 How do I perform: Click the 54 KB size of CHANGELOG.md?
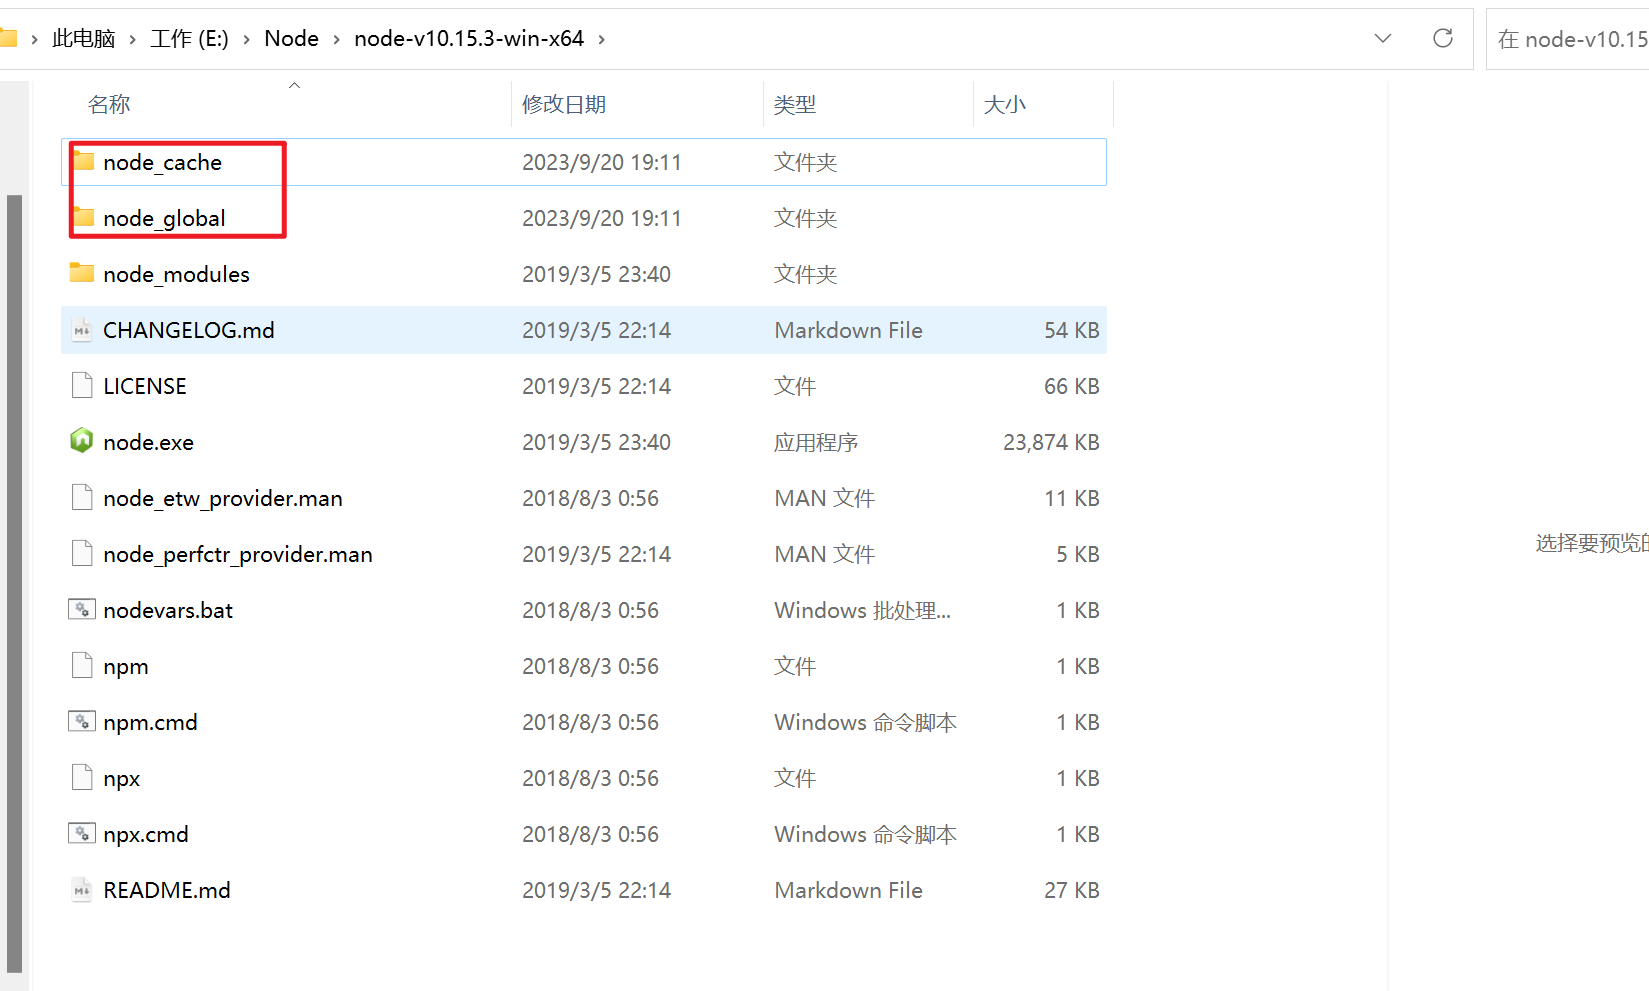pos(1072,330)
